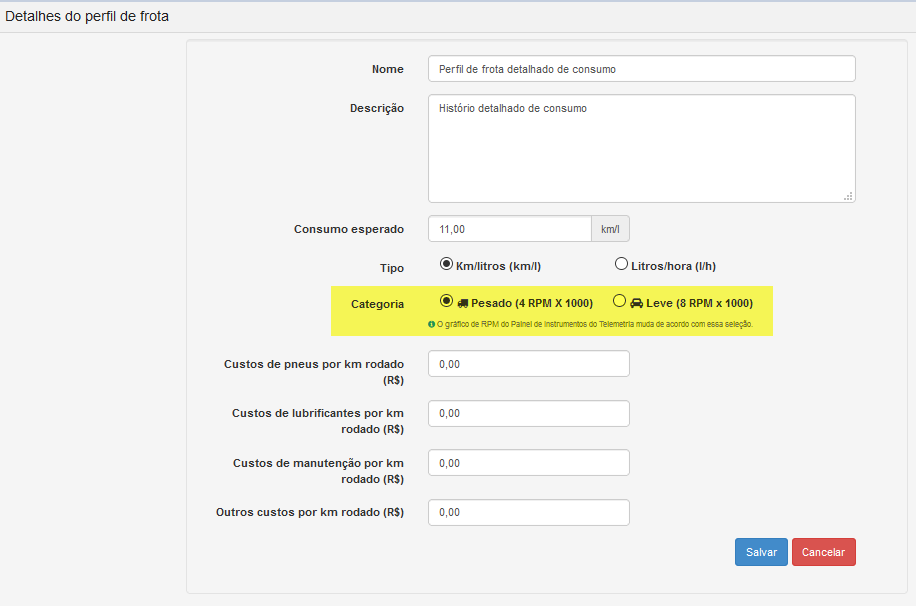Click the Detalhes do perfil de frota heading
Screen dimensions: 916x606
click(87, 16)
